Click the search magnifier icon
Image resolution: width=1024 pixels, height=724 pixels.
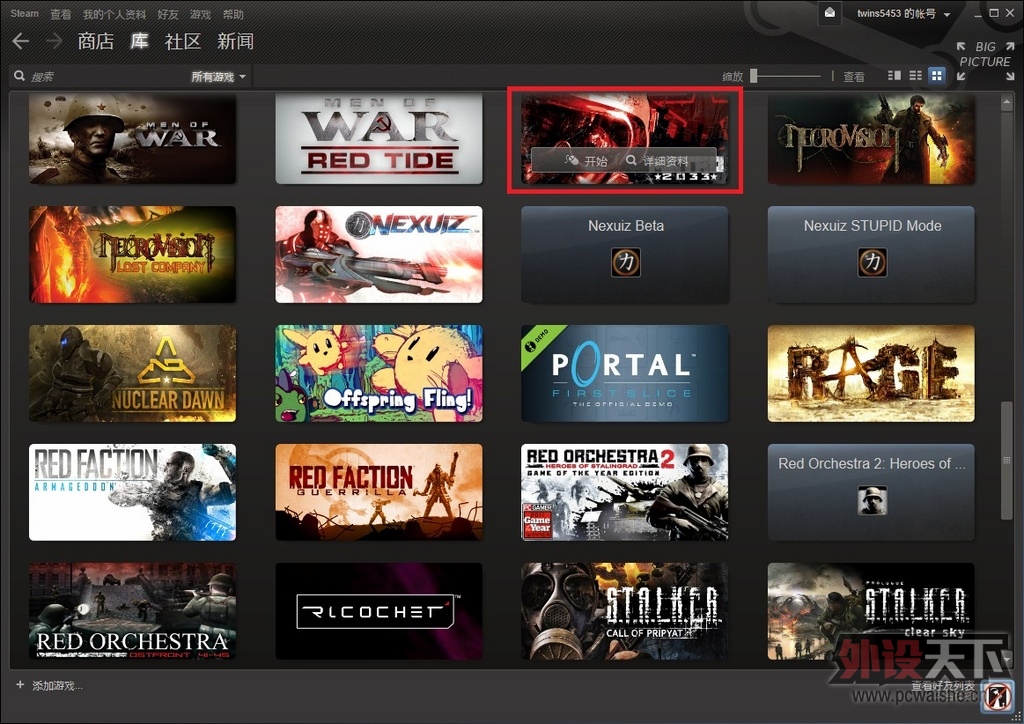(x=20, y=76)
